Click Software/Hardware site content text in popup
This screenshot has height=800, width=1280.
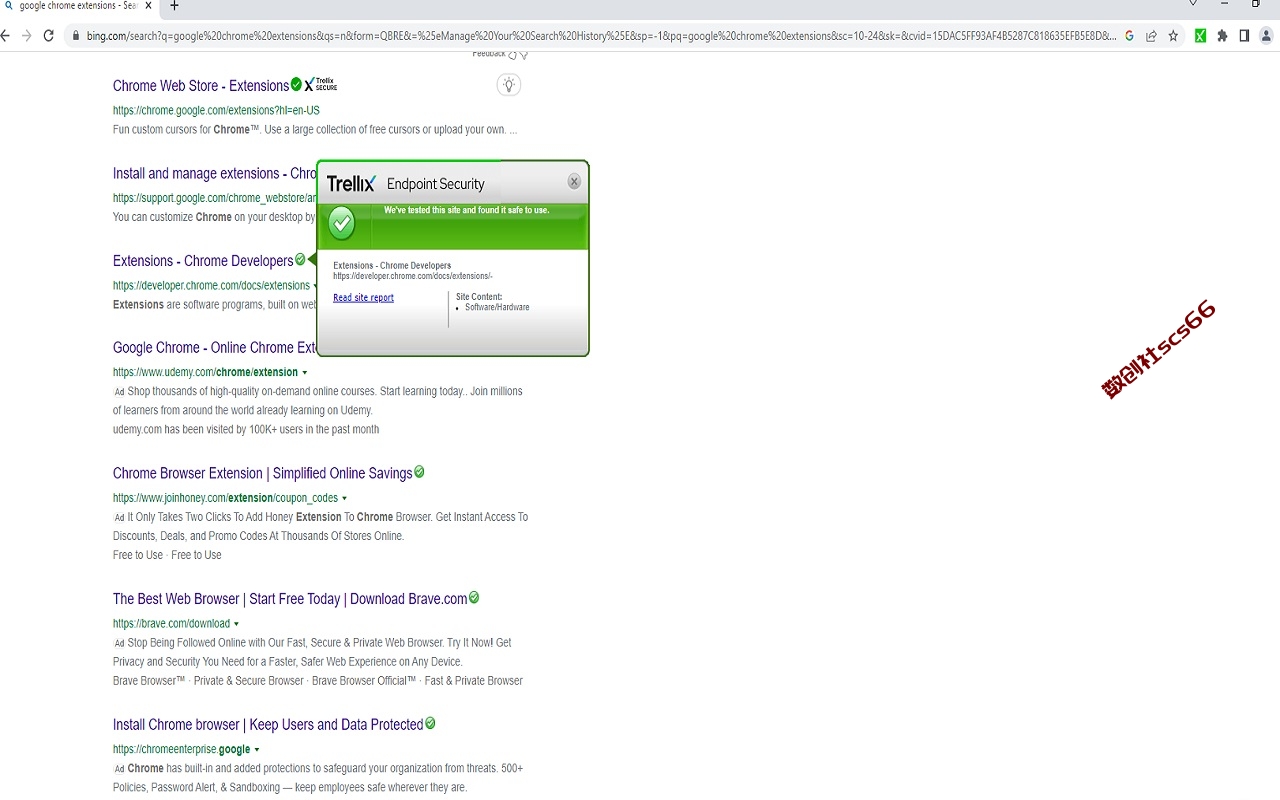pyautogui.click(x=497, y=307)
